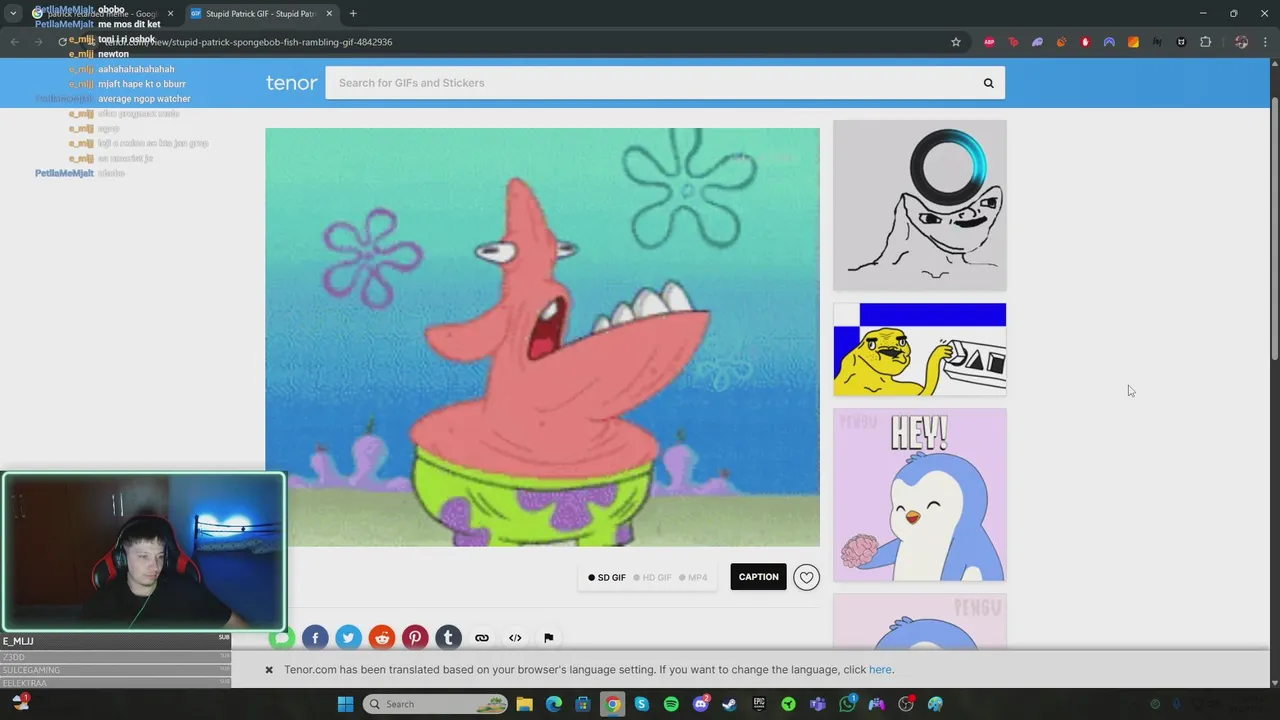Open the Windows Start menu
This screenshot has height=720, width=1280.
(x=345, y=704)
